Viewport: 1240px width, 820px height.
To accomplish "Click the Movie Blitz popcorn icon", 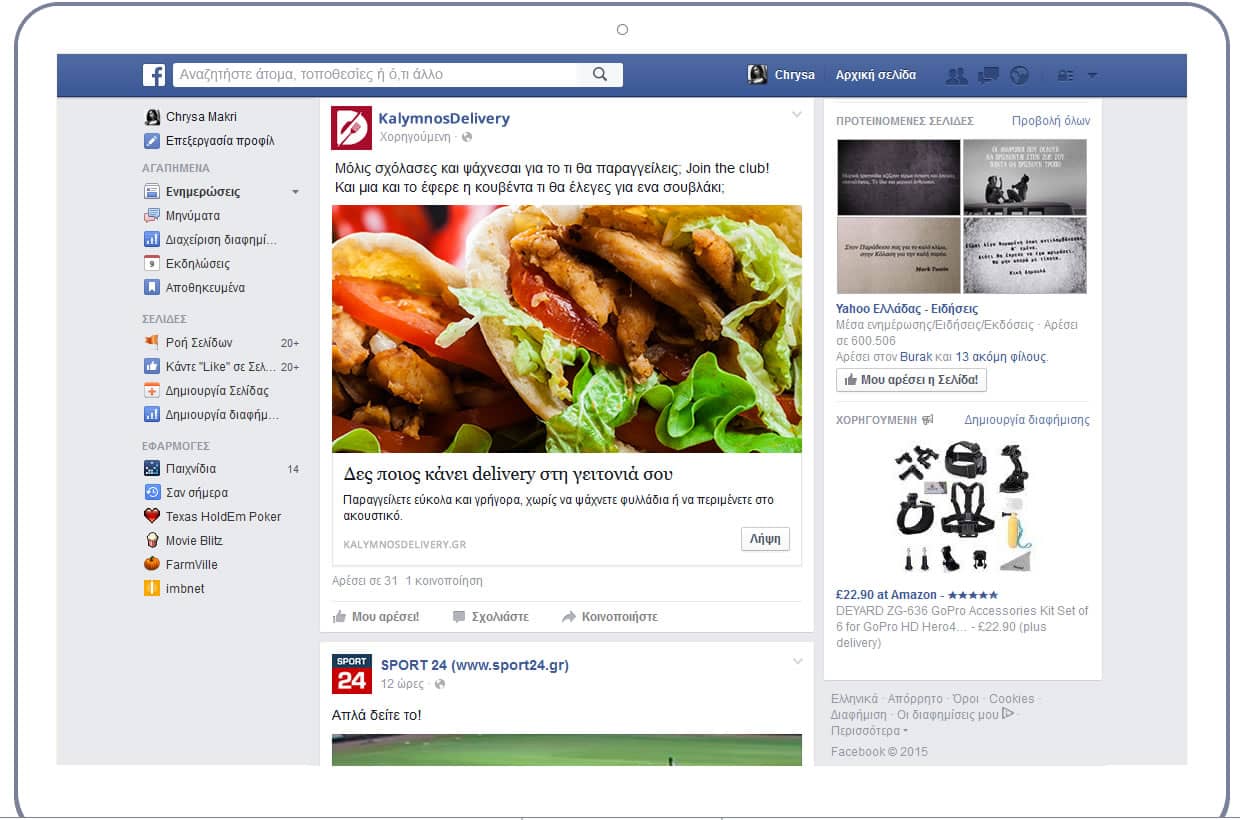I will 152,541.
